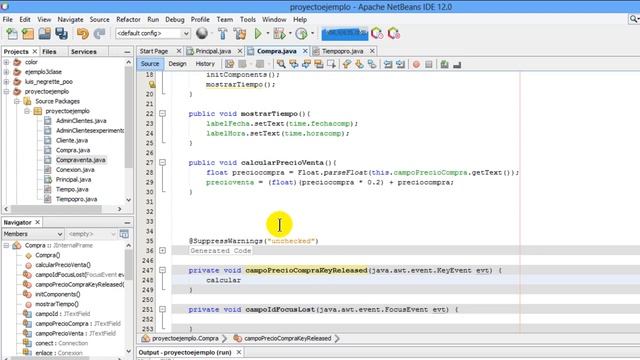Screen dimensions: 640x360
Task: Switch to the Principal.java tab
Action: 213,51
